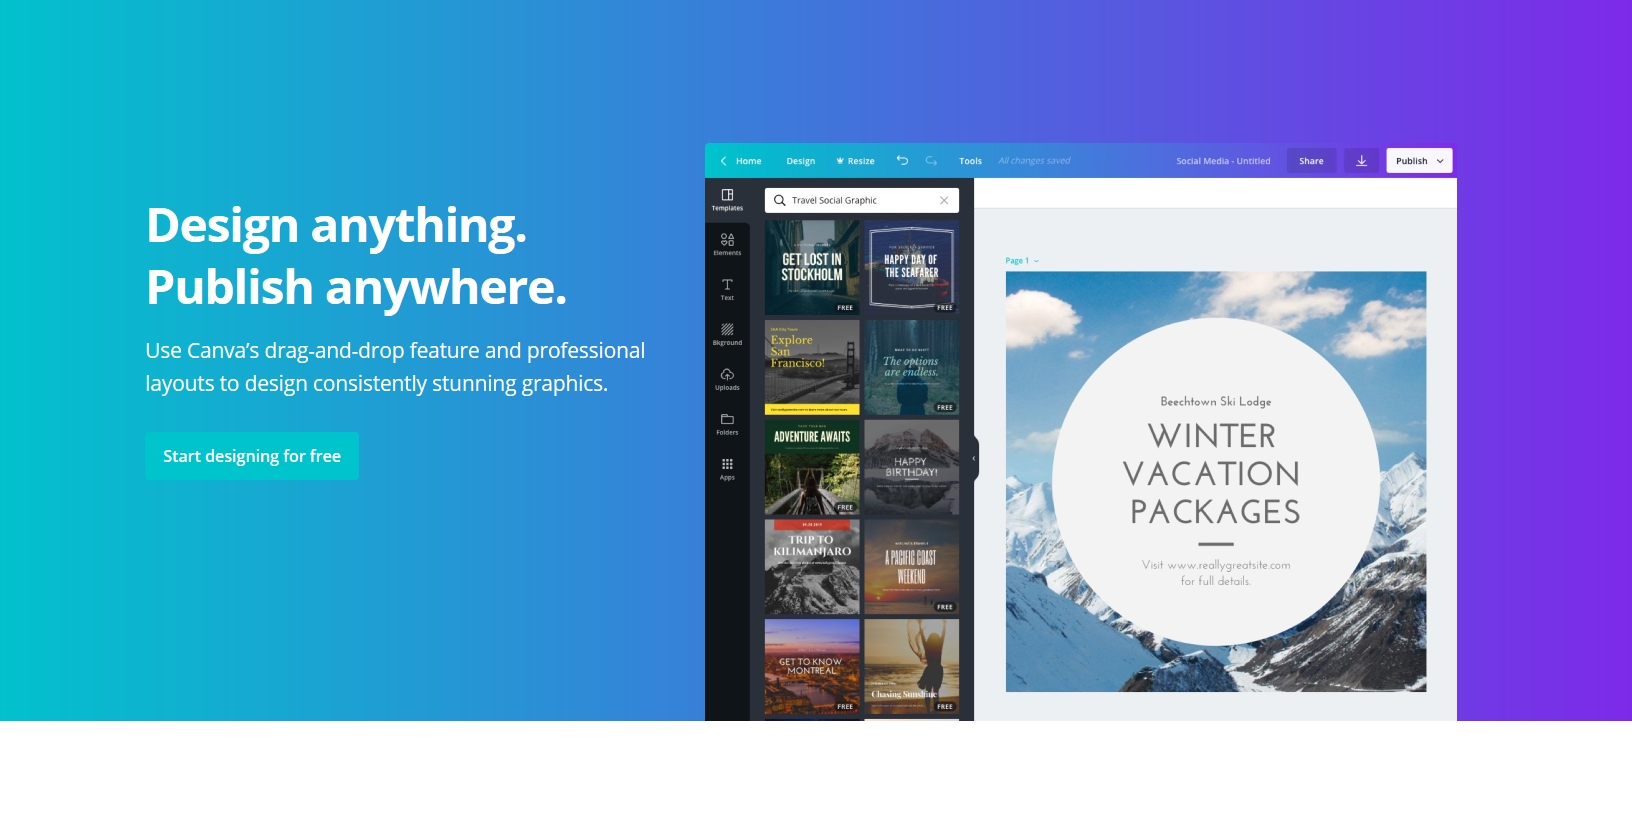
Task: Open the Apps sidebar panel
Action: [727, 470]
